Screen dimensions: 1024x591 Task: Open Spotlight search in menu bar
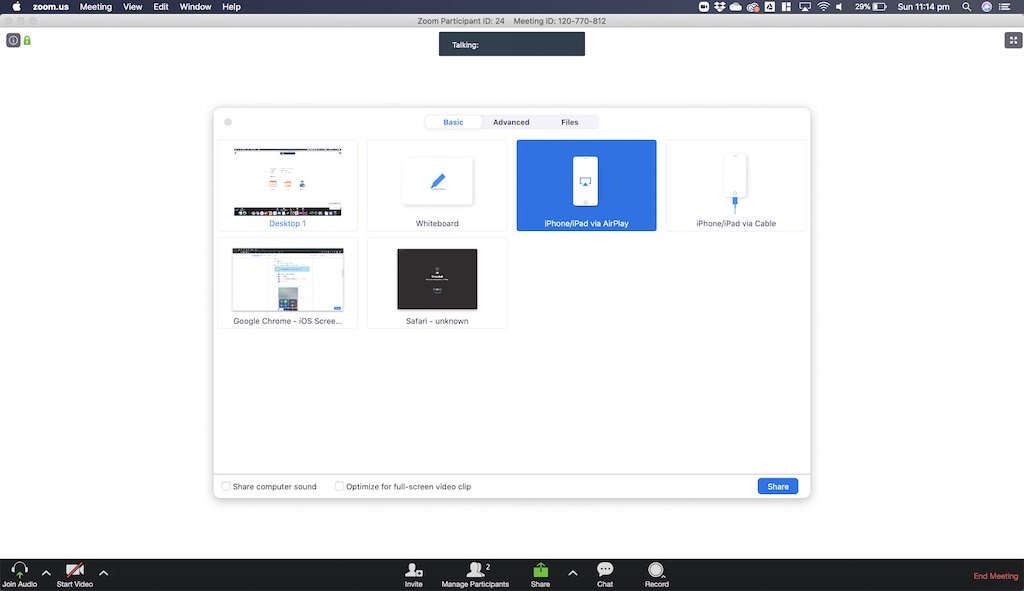[x=966, y=7]
